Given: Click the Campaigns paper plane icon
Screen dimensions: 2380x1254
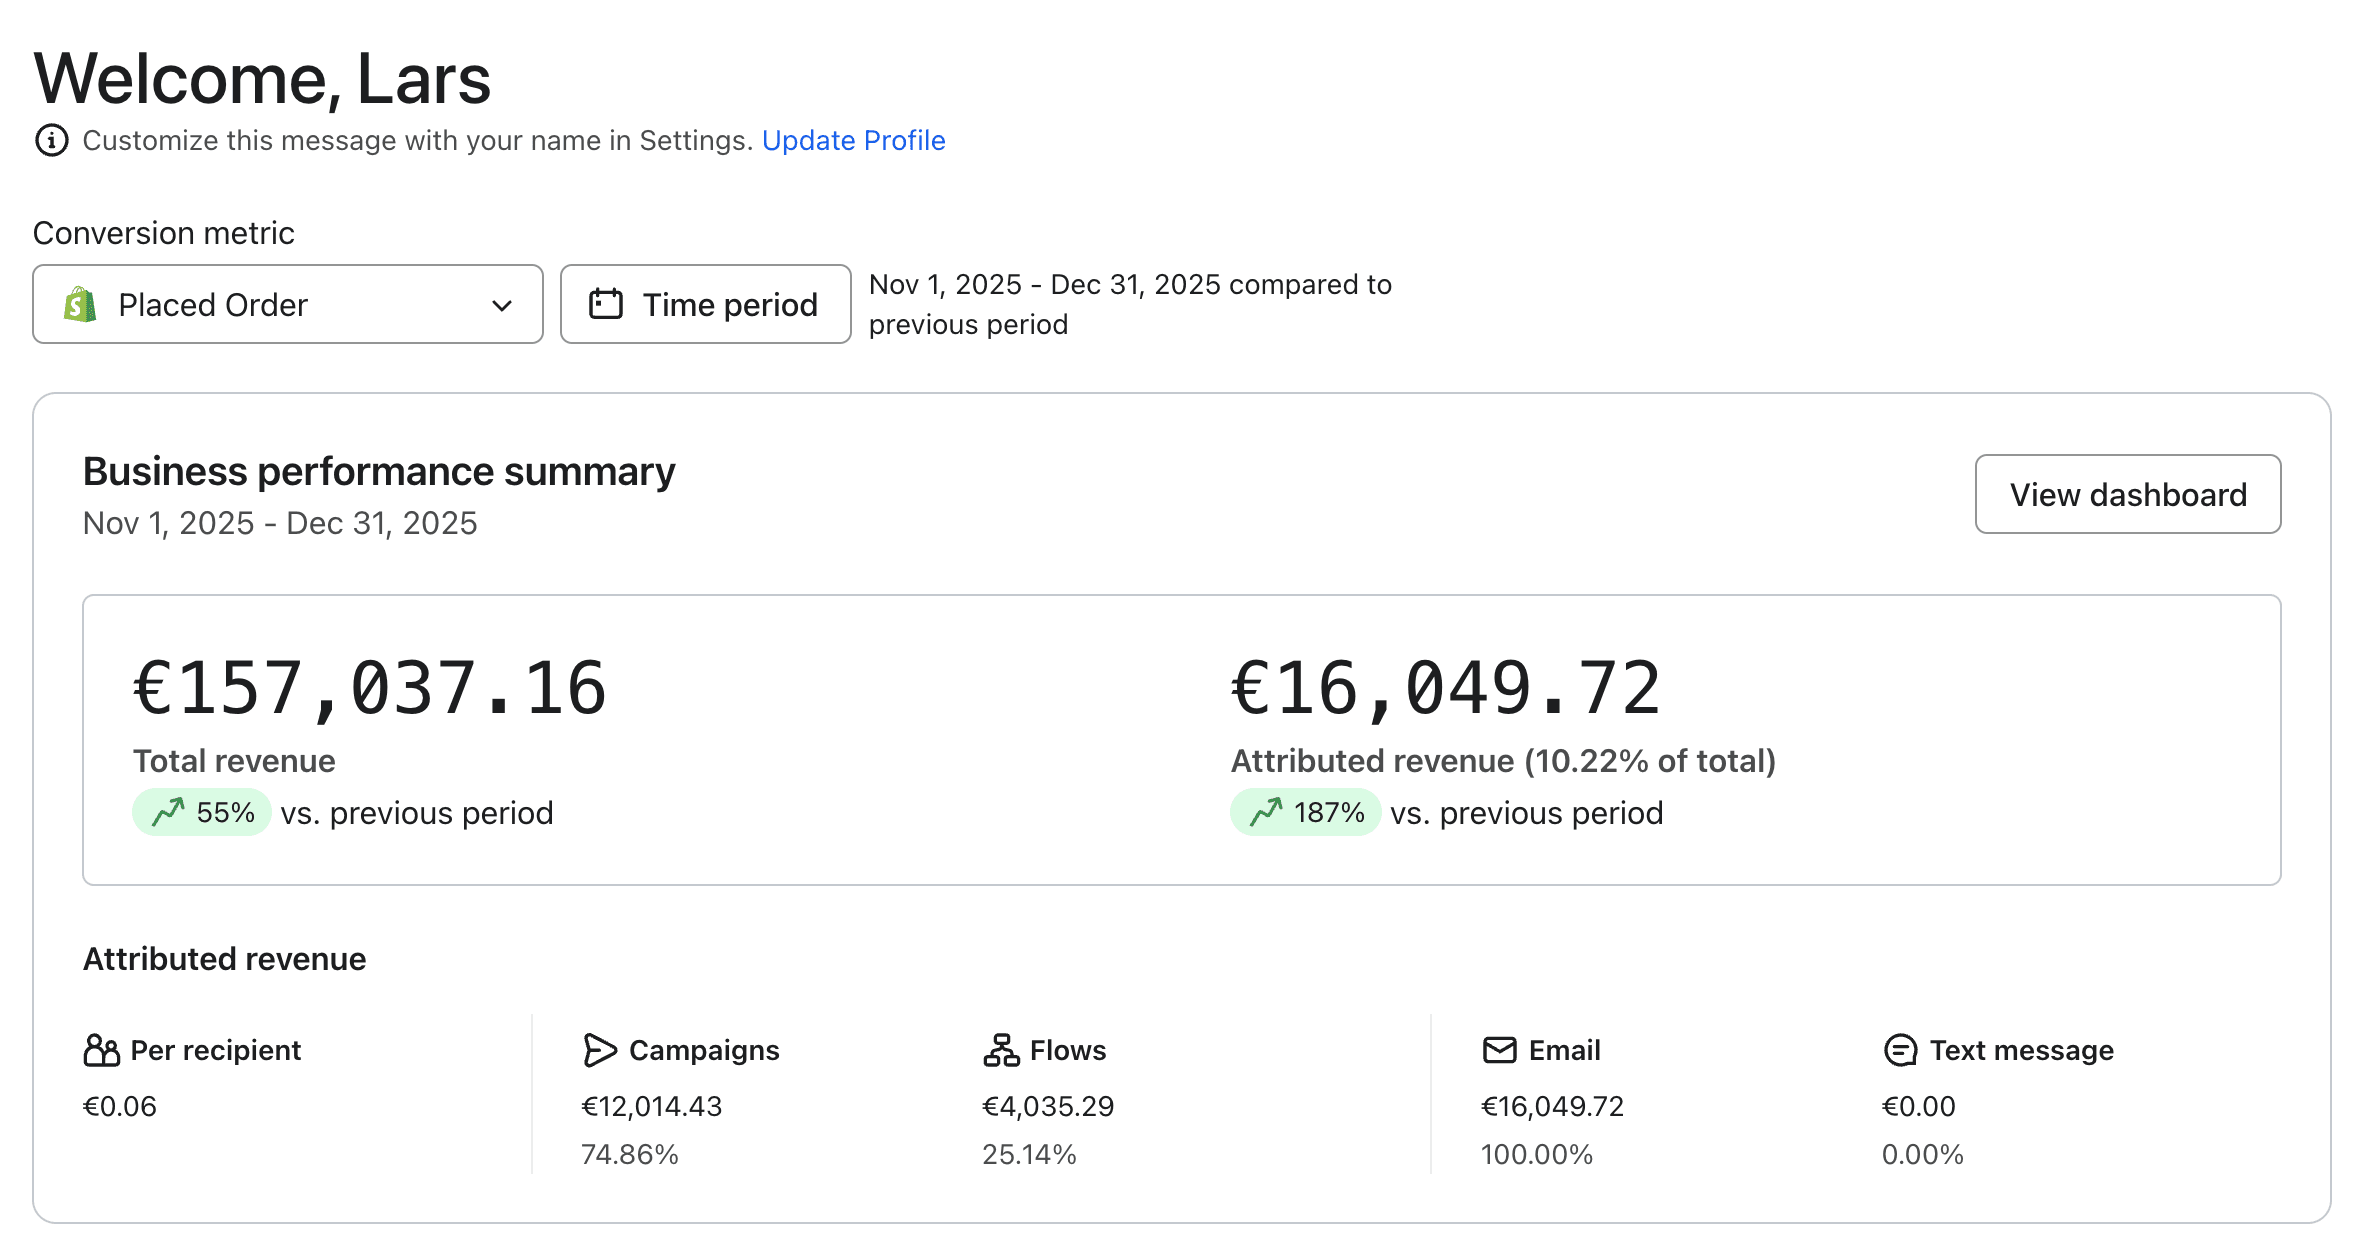Looking at the screenshot, I should point(599,1050).
